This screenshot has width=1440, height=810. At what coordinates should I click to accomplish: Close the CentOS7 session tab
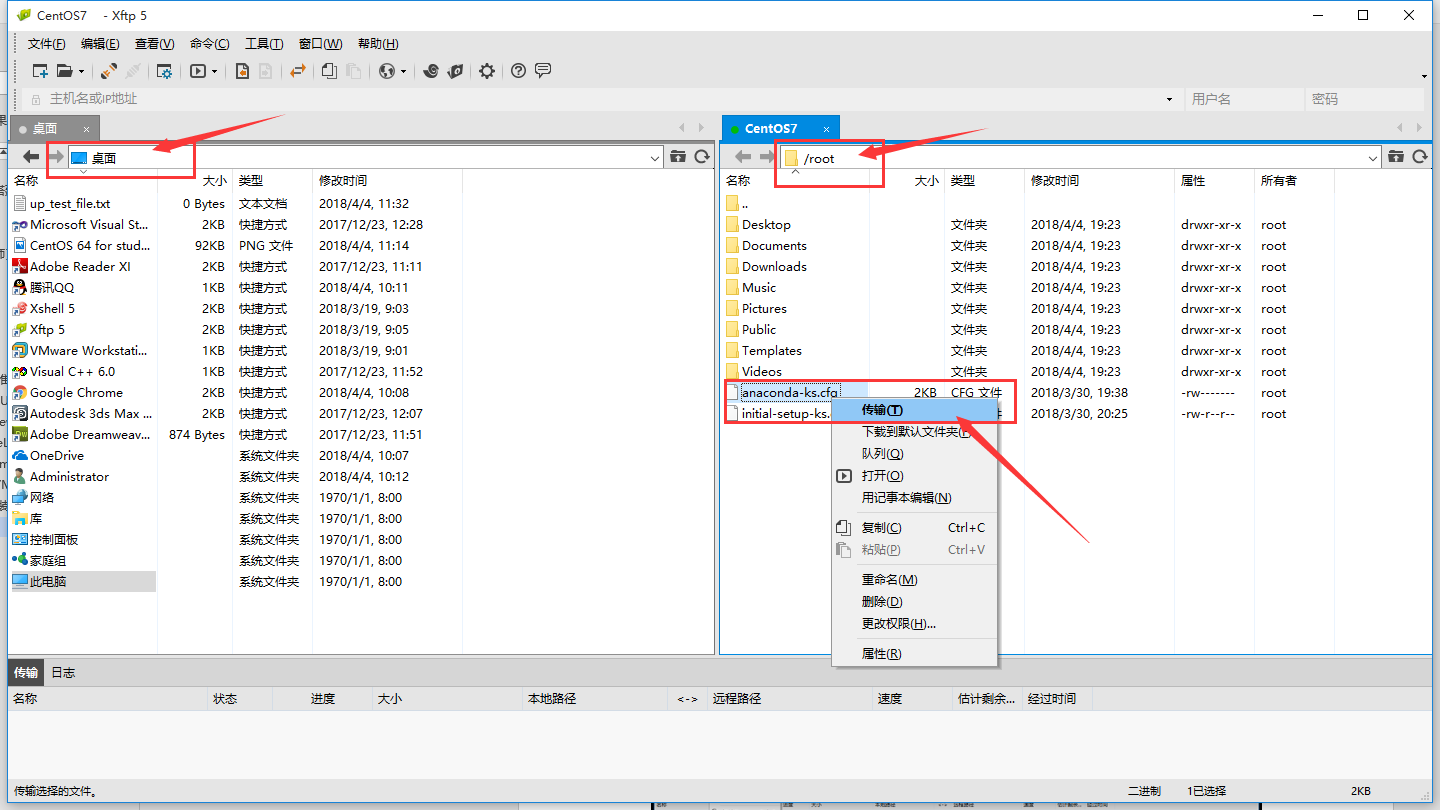(x=826, y=129)
